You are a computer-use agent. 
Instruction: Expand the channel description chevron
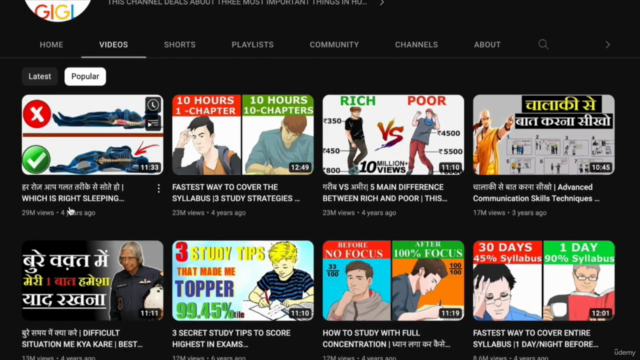coord(382,3)
